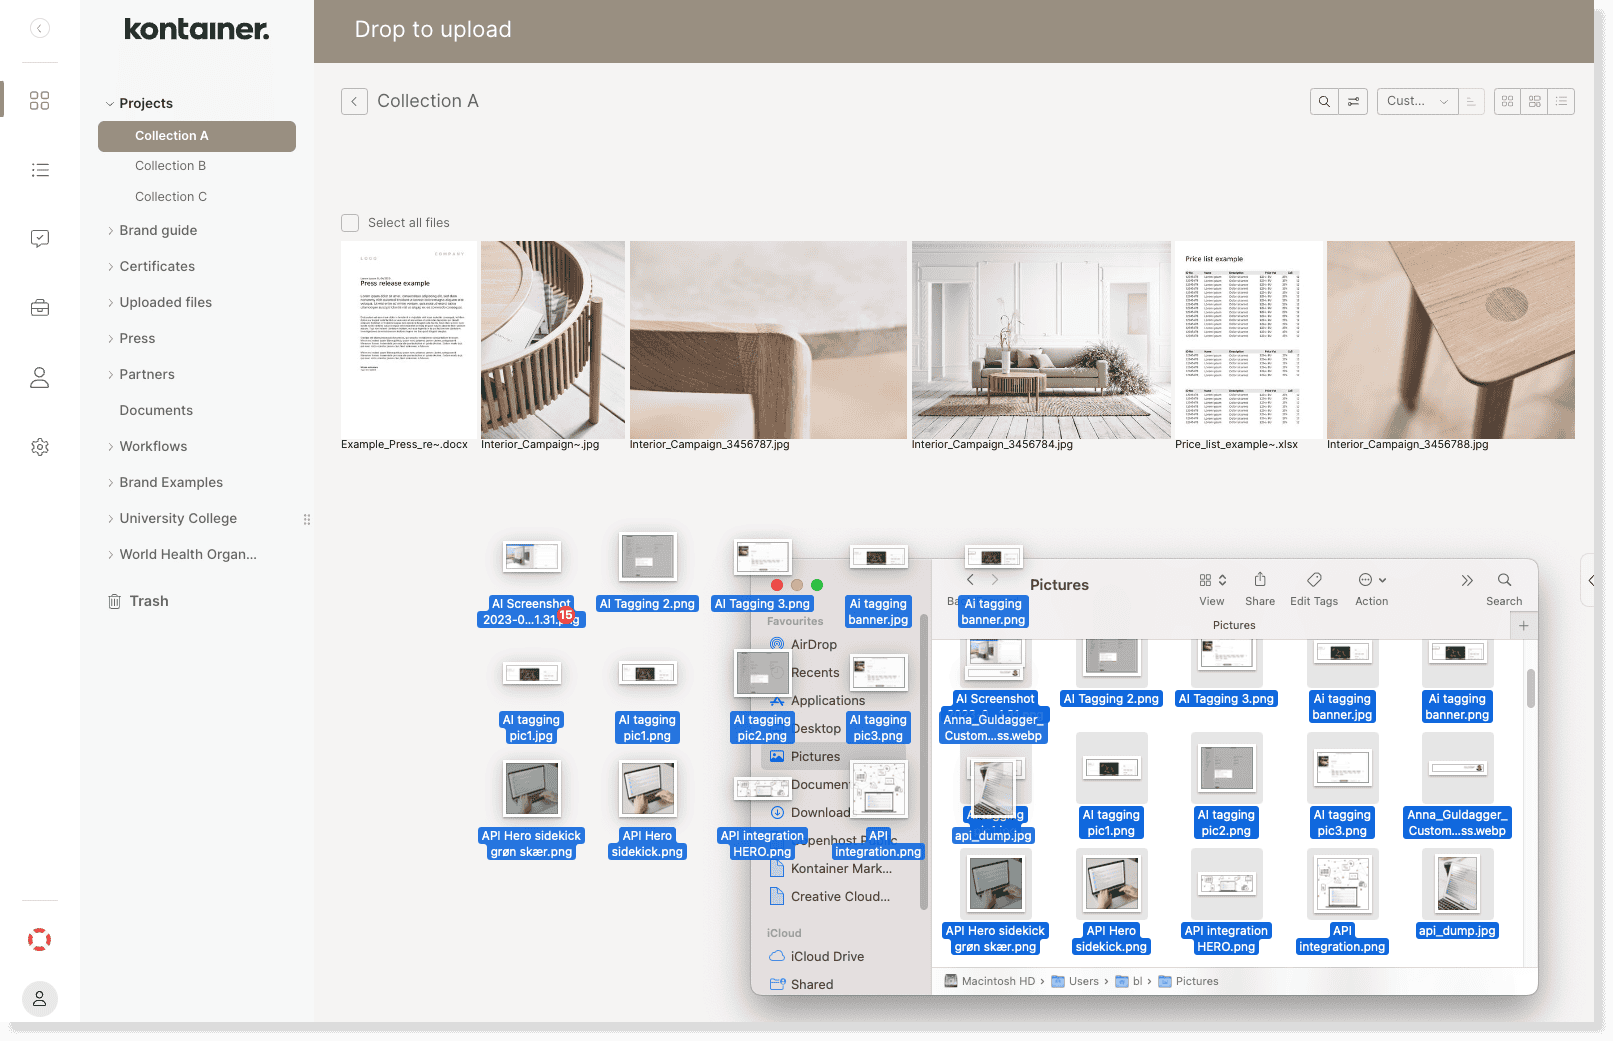Screen dimensions: 1613x1041
Task: Open the Cust... sort dropdown
Action: coord(1417,101)
